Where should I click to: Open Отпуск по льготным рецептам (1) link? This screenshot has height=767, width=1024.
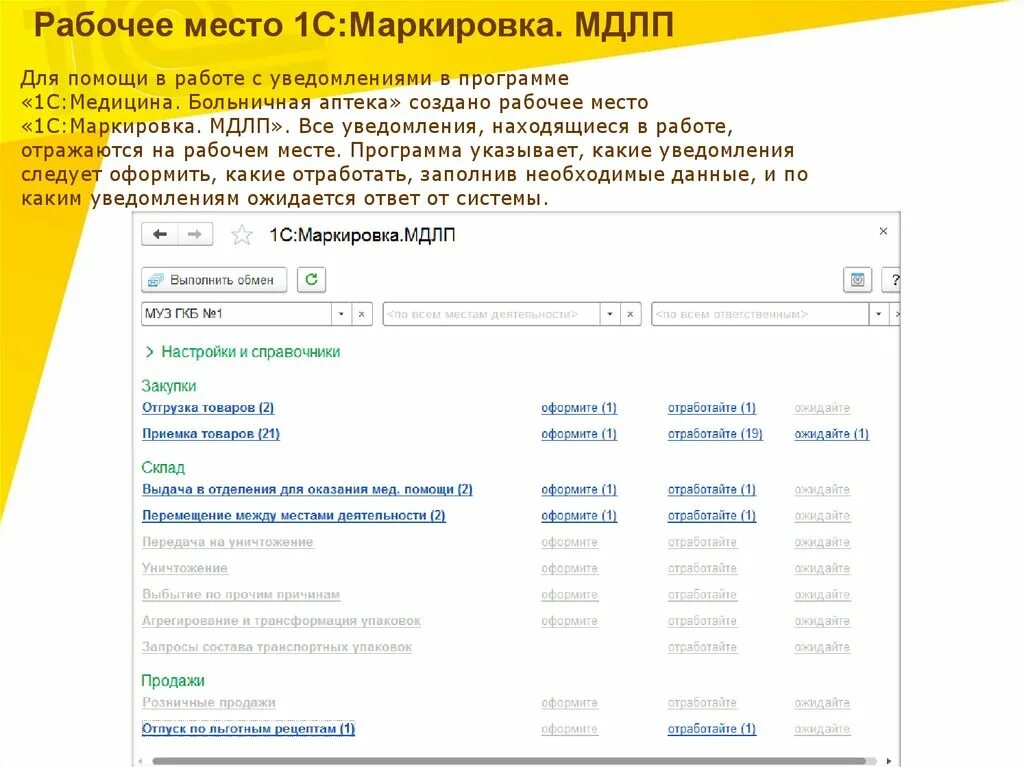click(248, 728)
